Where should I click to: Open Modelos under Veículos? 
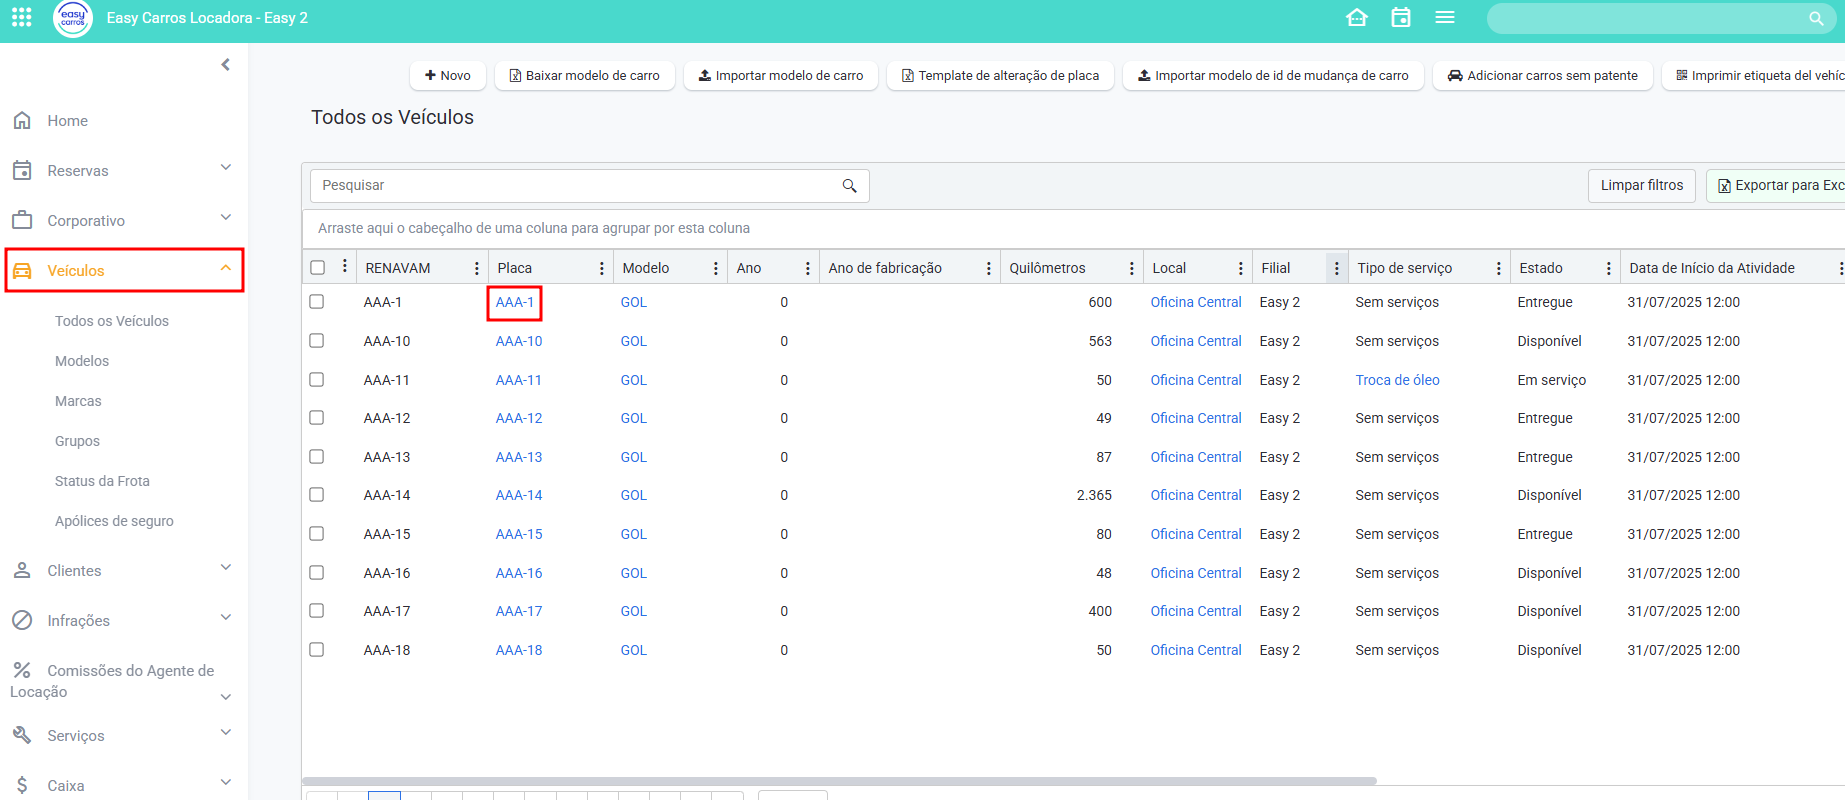82,361
